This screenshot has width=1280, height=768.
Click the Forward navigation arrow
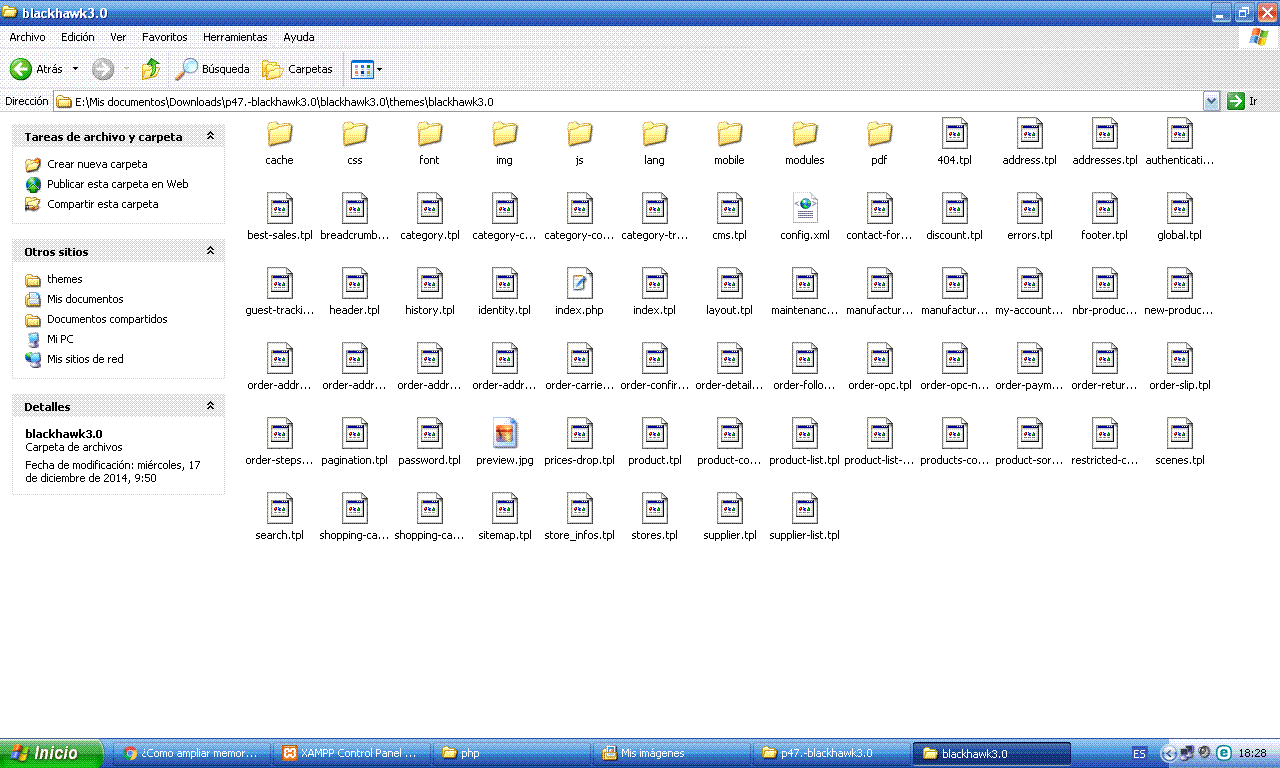[103, 69]
